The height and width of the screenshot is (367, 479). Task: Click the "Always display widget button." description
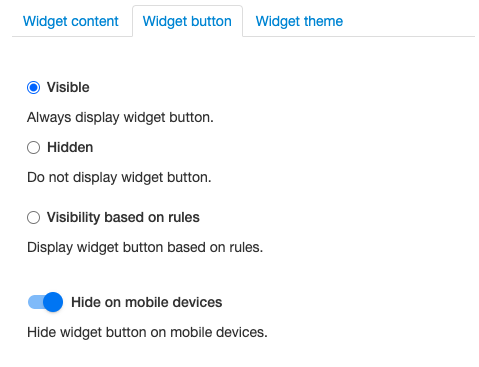click(x=120, y=117)
